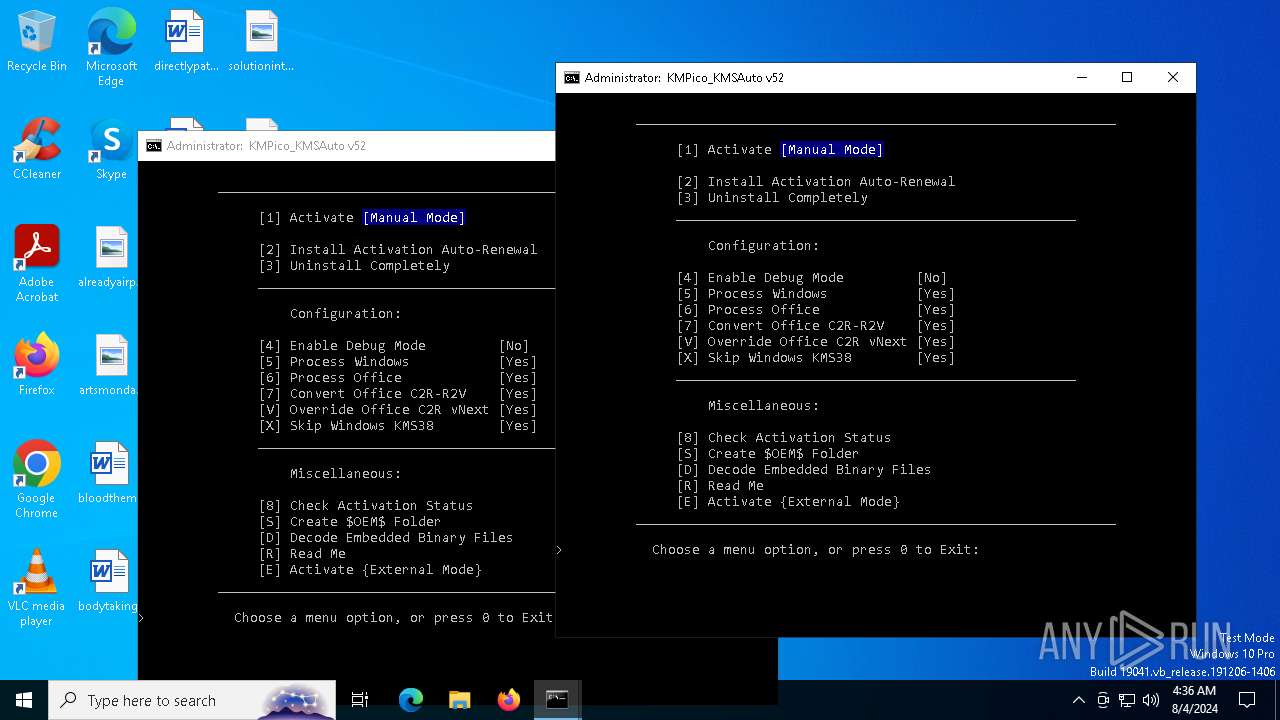Viewport: 1280px width, 720px height.
Task: Open the volume tray icon
Action: click(x=1151, y=700)
